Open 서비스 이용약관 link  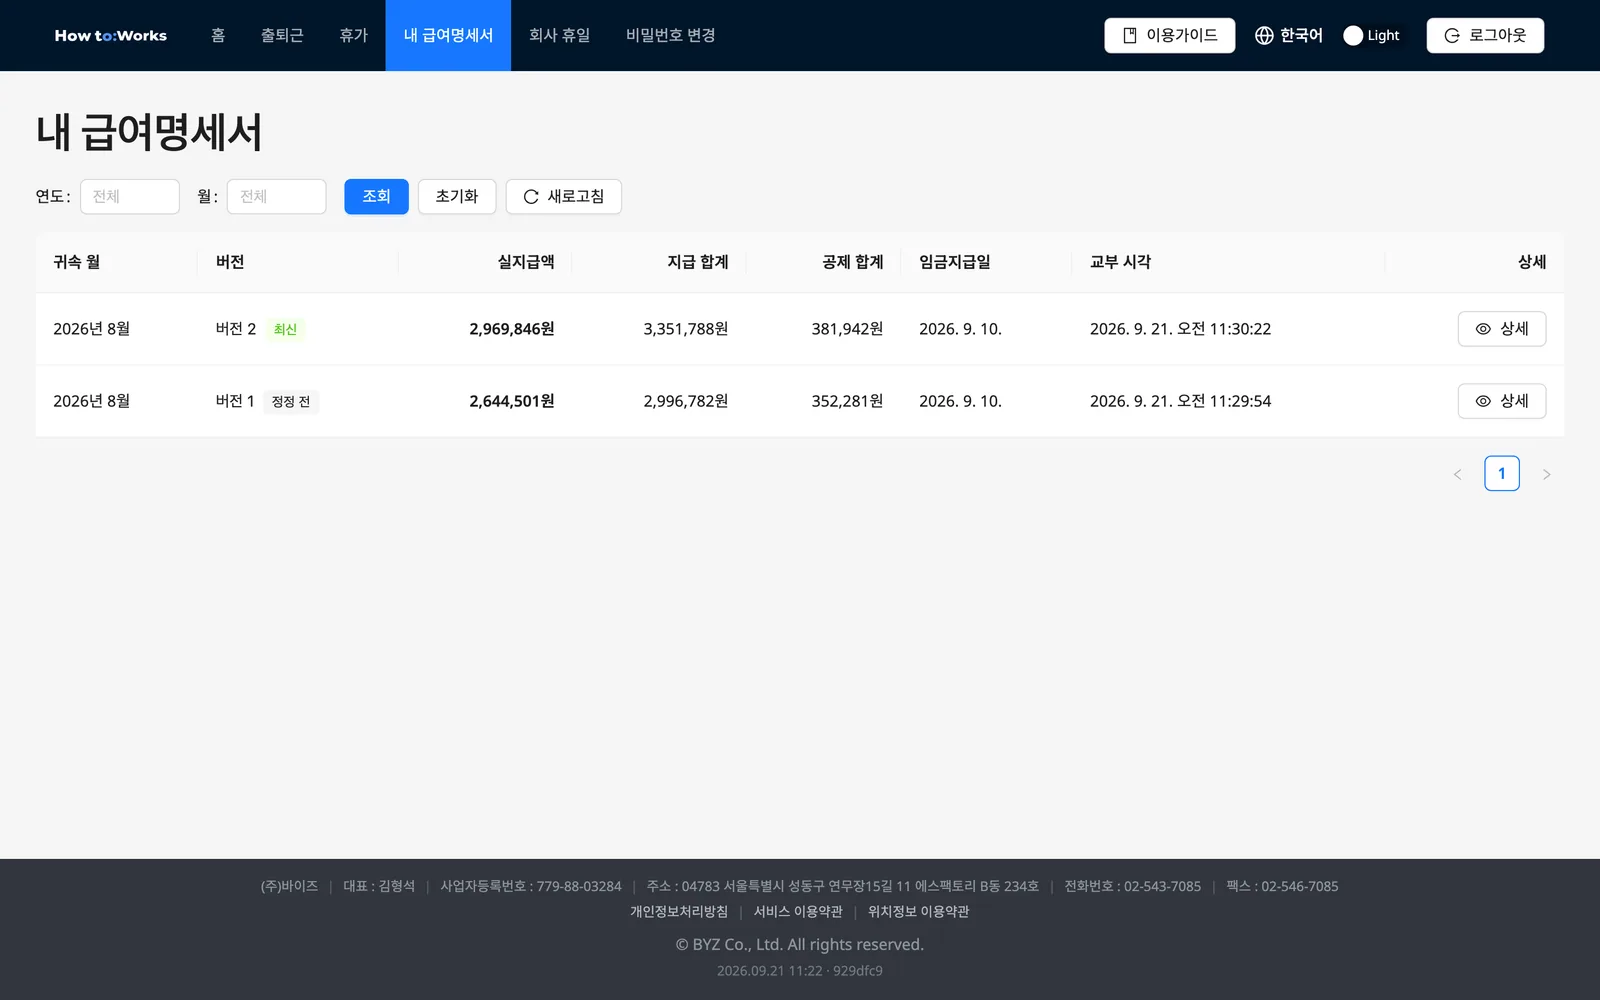(x=798, y=912)
